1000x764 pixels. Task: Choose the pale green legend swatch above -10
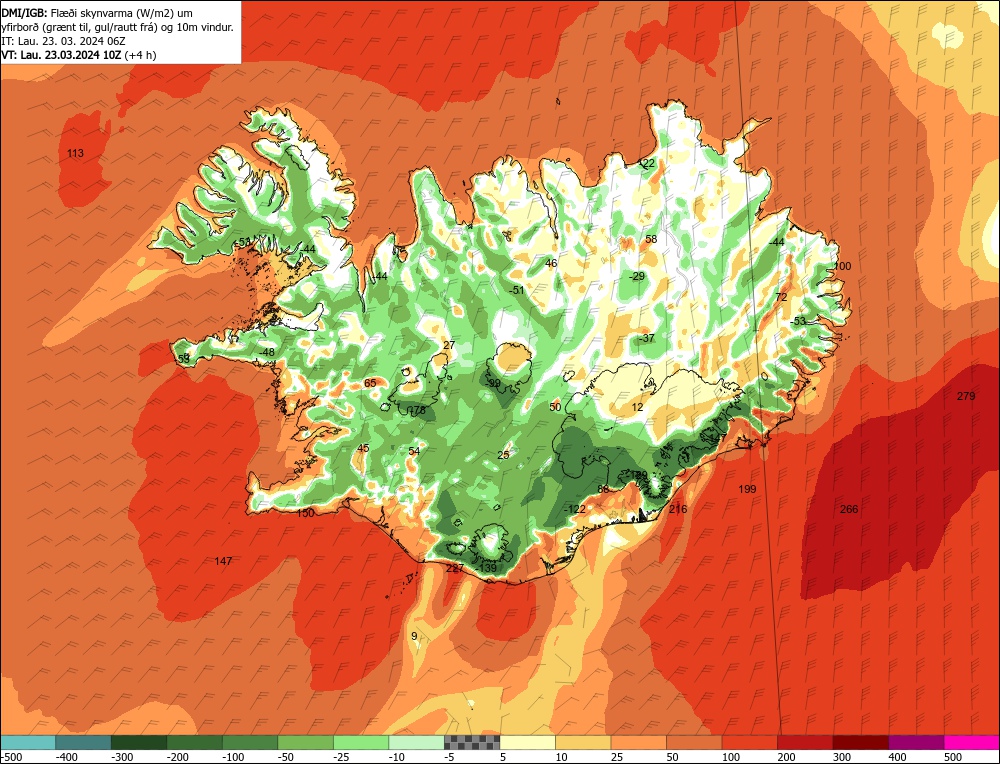tap(416, 742)
